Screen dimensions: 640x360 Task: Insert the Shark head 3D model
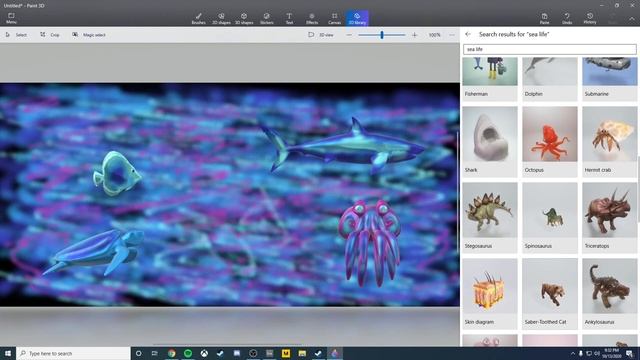pos(490,141)
